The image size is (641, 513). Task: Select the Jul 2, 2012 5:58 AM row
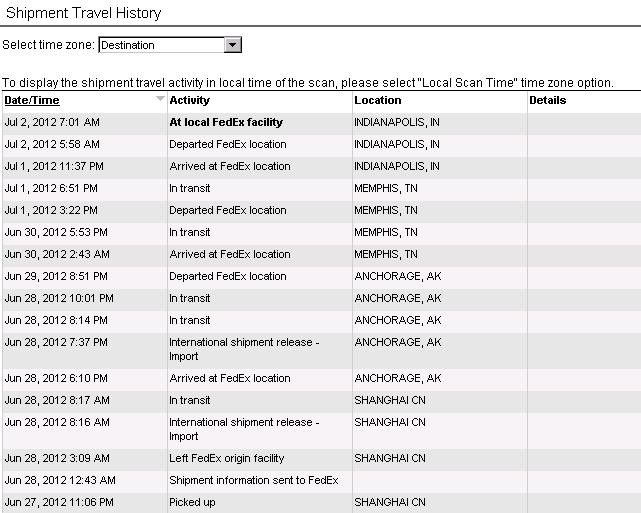point(321,144)
